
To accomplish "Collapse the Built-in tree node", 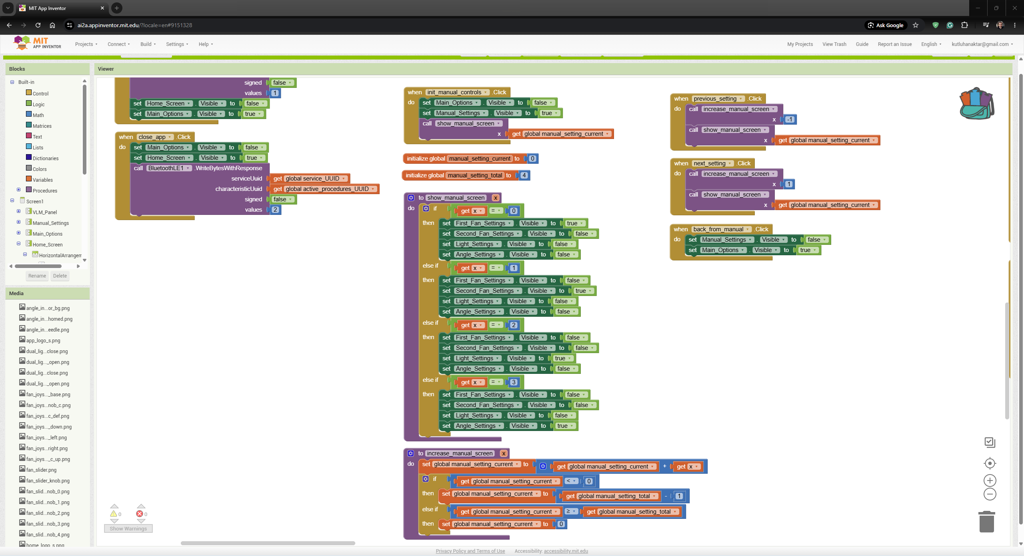I will click(12, 82).
